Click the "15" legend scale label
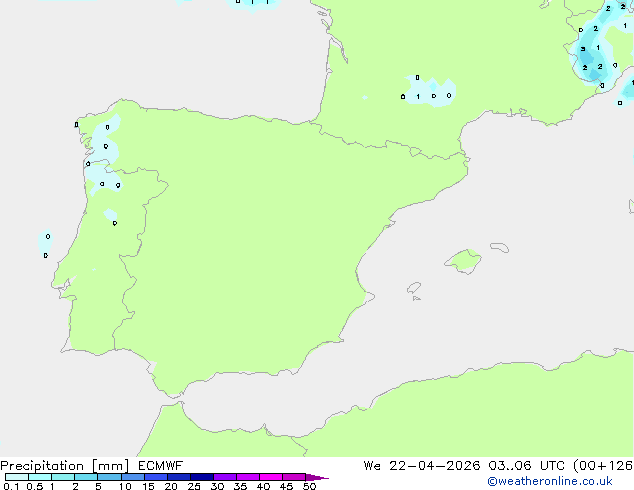Viewport: 634px width, 490px height. pos(148,486)
